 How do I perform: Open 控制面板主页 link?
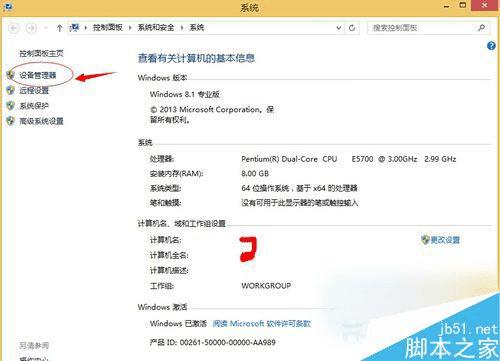coord(41,53)
